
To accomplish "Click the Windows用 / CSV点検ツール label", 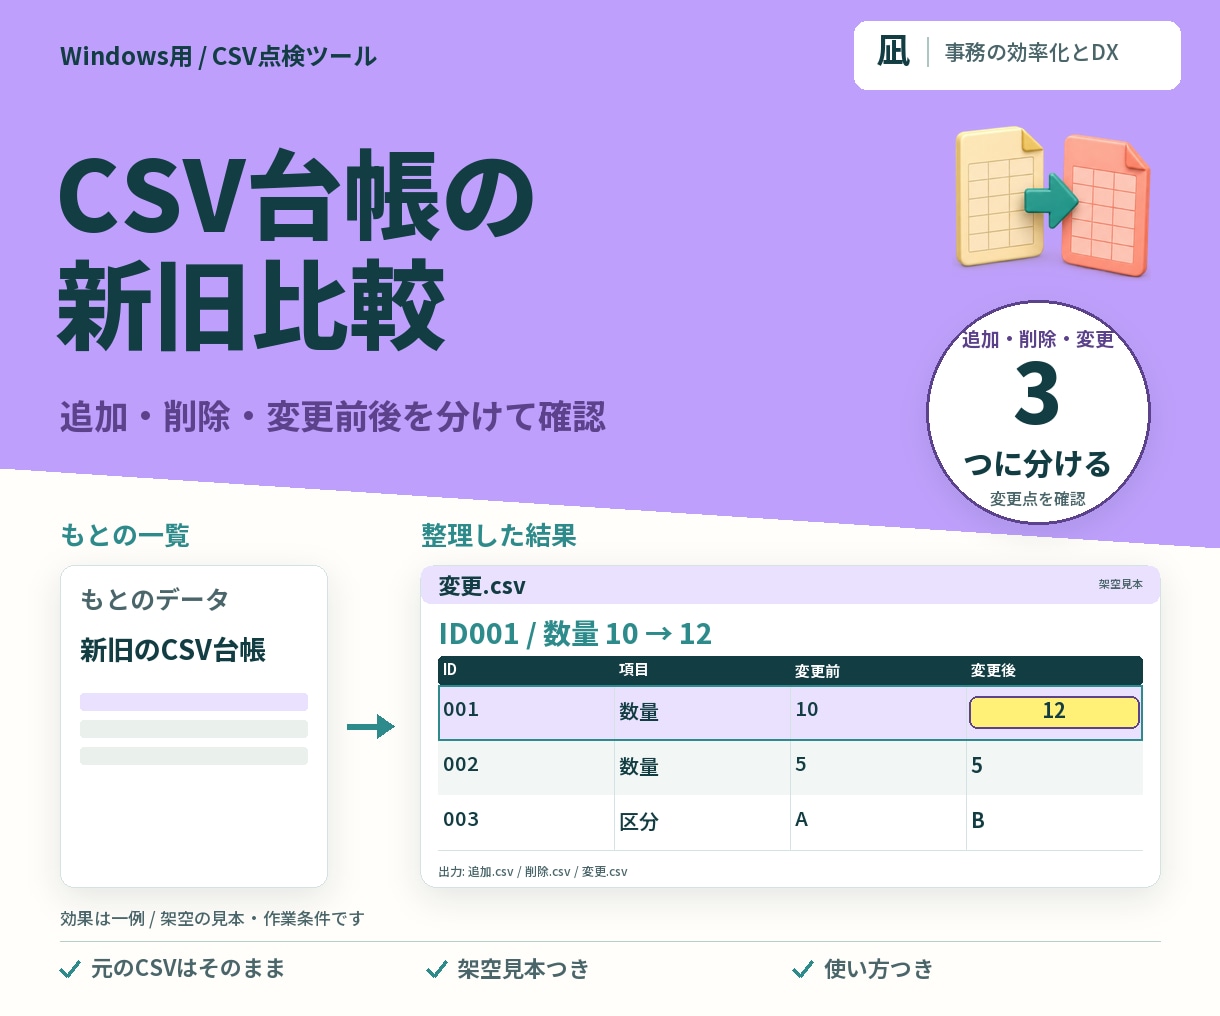I will 218,57.
